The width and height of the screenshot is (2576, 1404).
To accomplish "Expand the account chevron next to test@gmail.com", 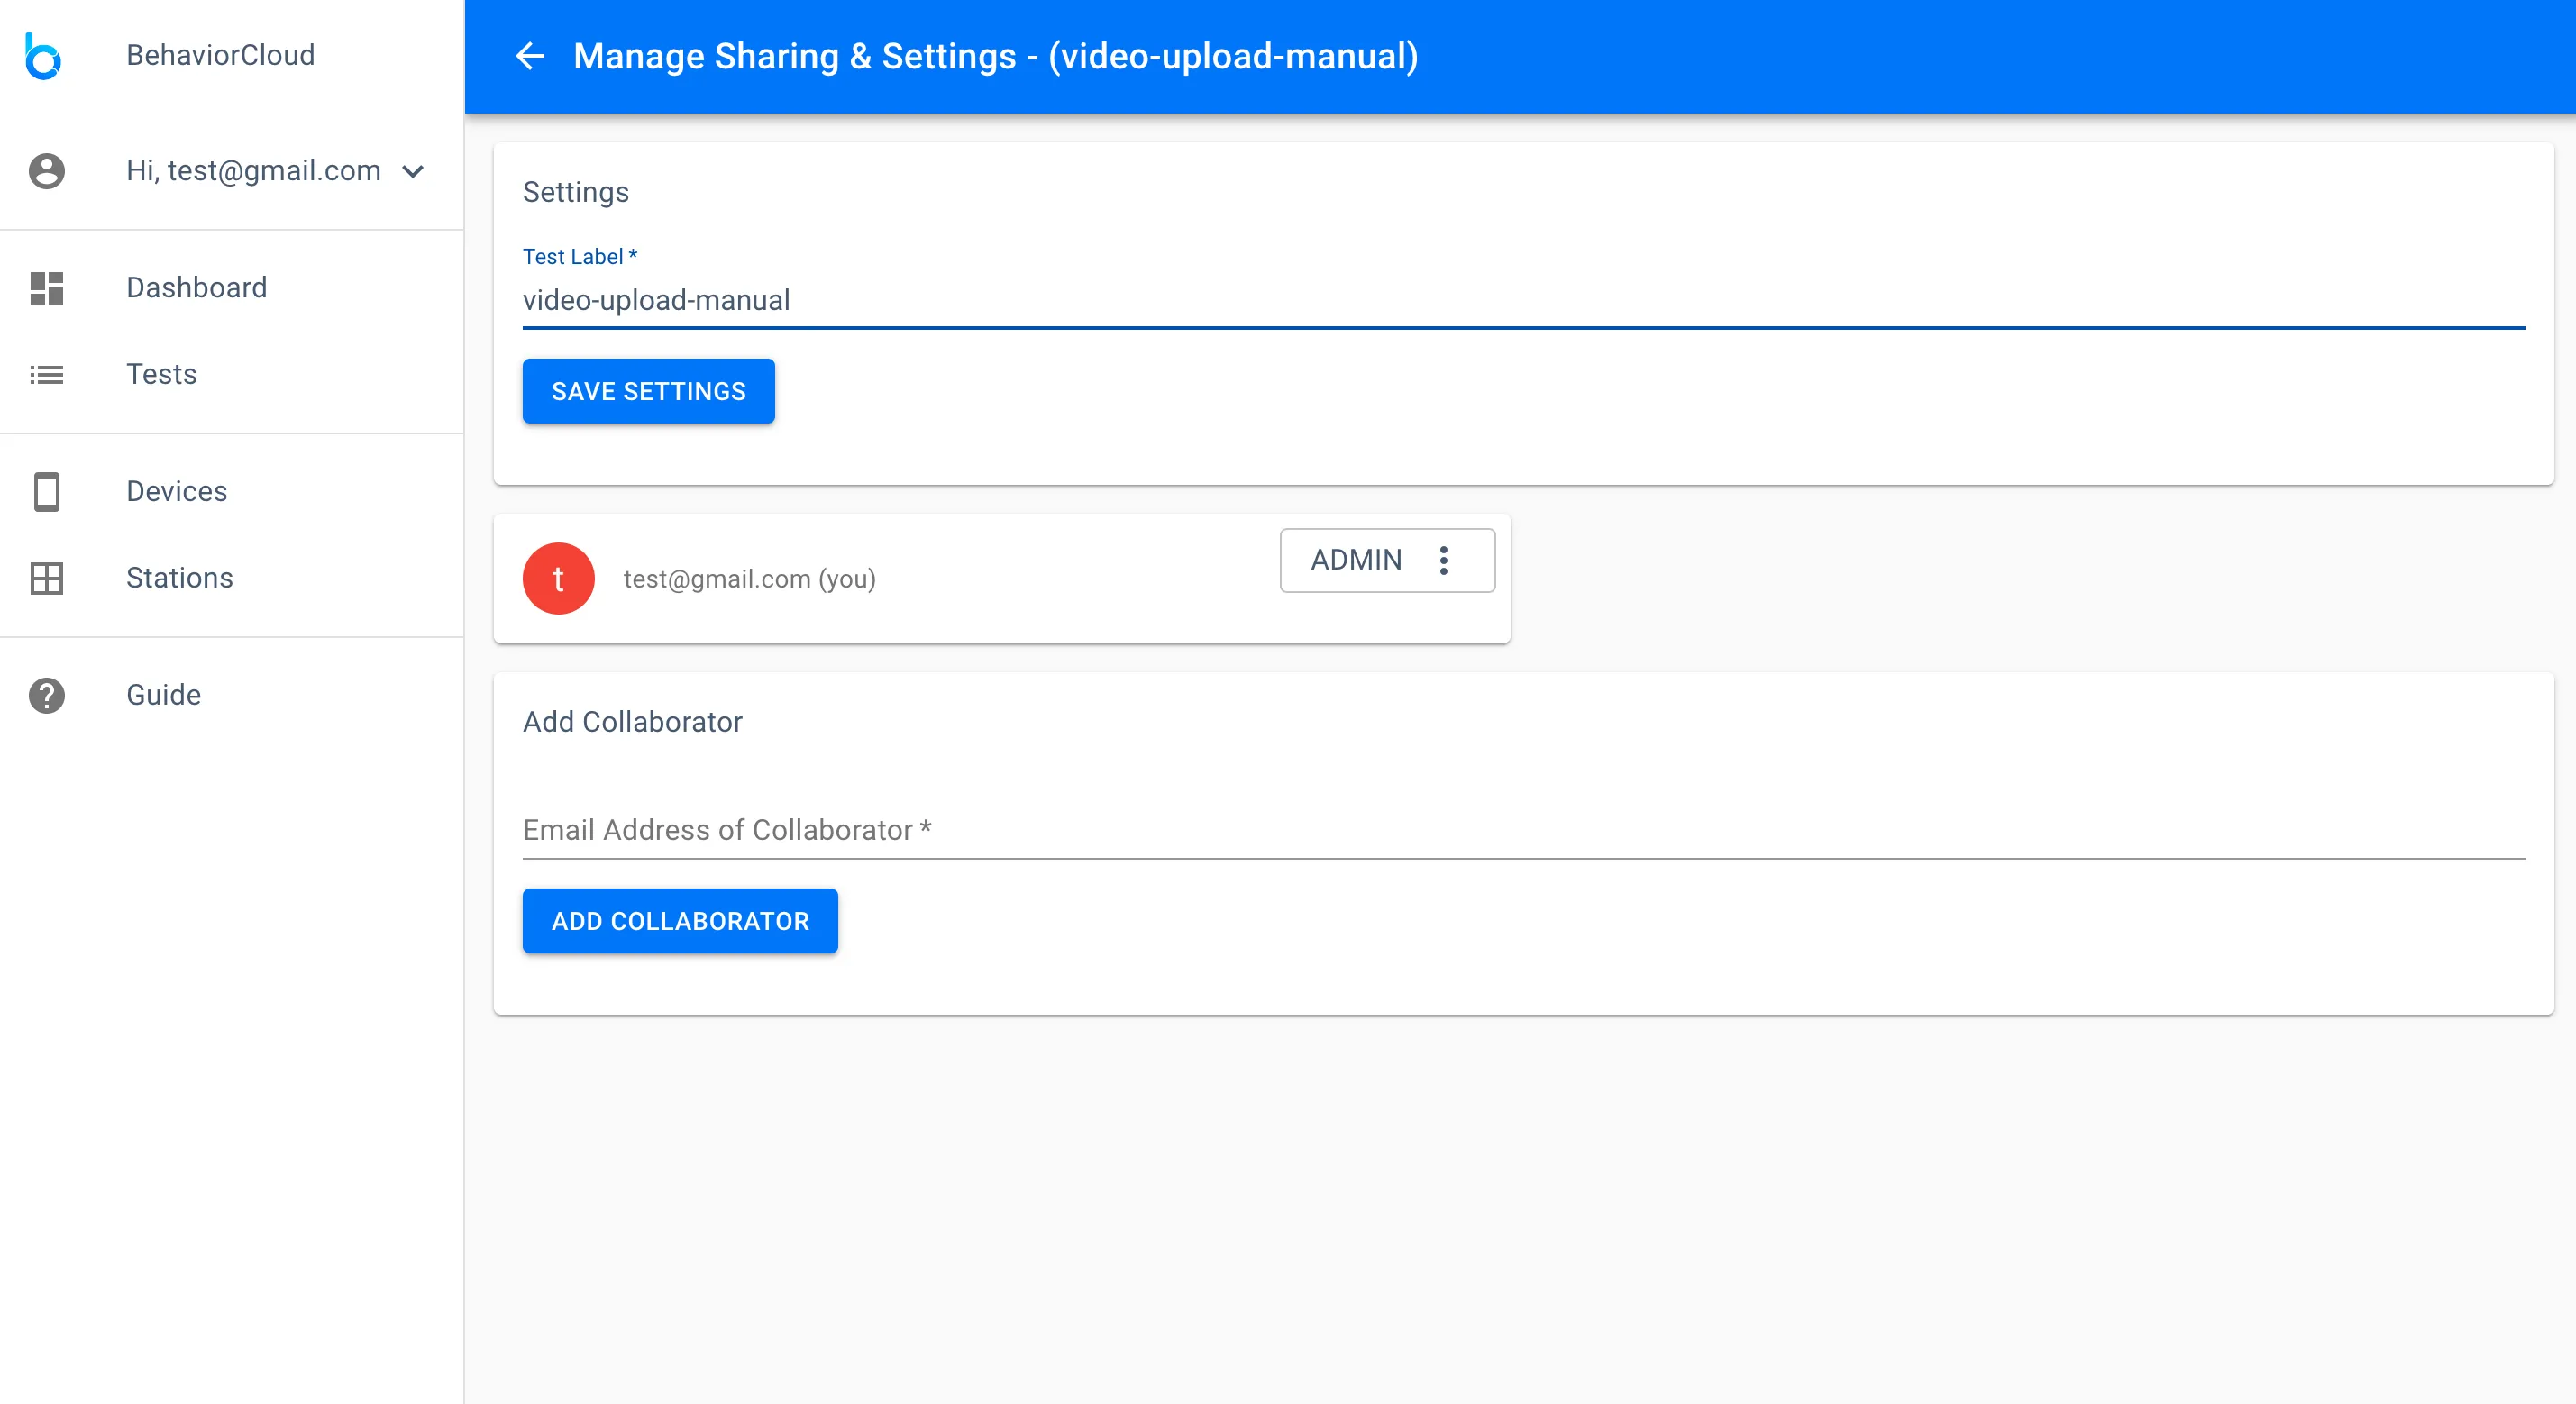I will click(x=413, y=171).
